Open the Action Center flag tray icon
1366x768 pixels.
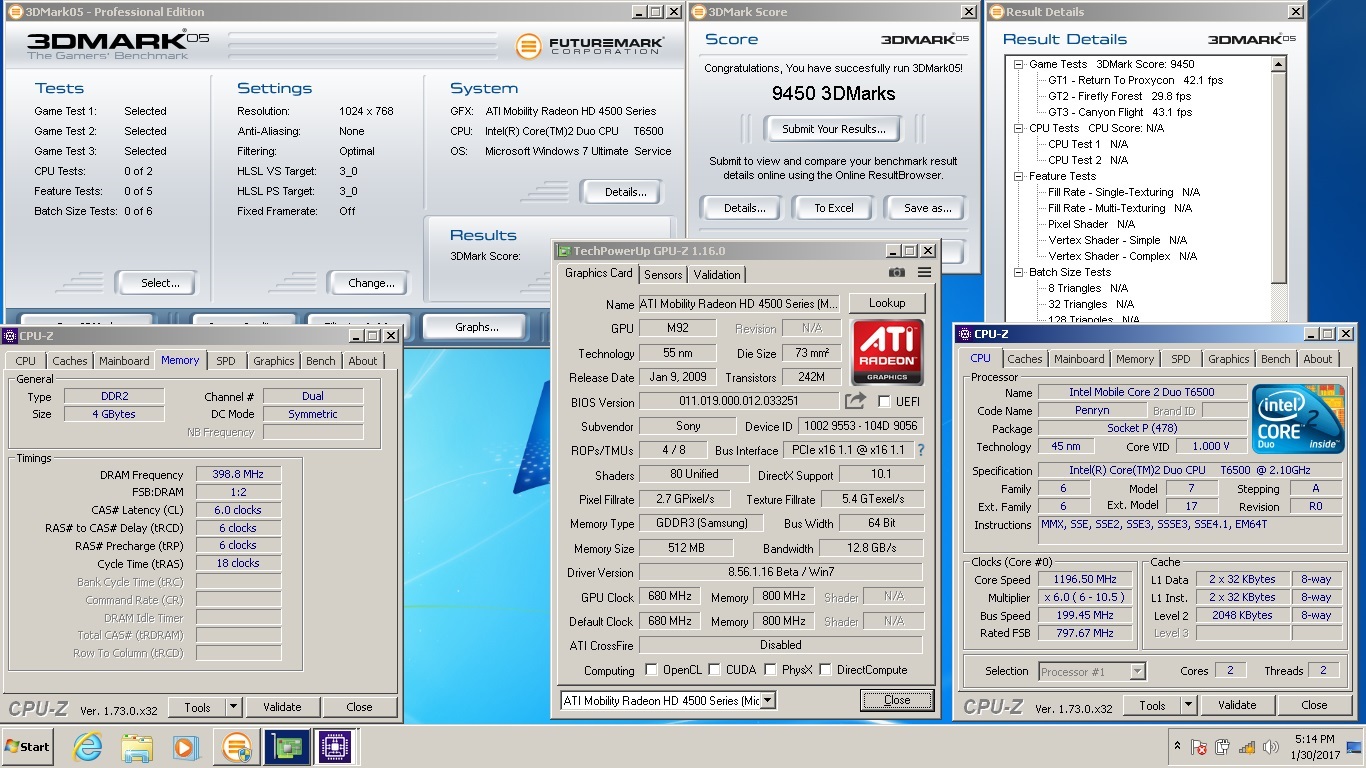(x=1198, y=747)
